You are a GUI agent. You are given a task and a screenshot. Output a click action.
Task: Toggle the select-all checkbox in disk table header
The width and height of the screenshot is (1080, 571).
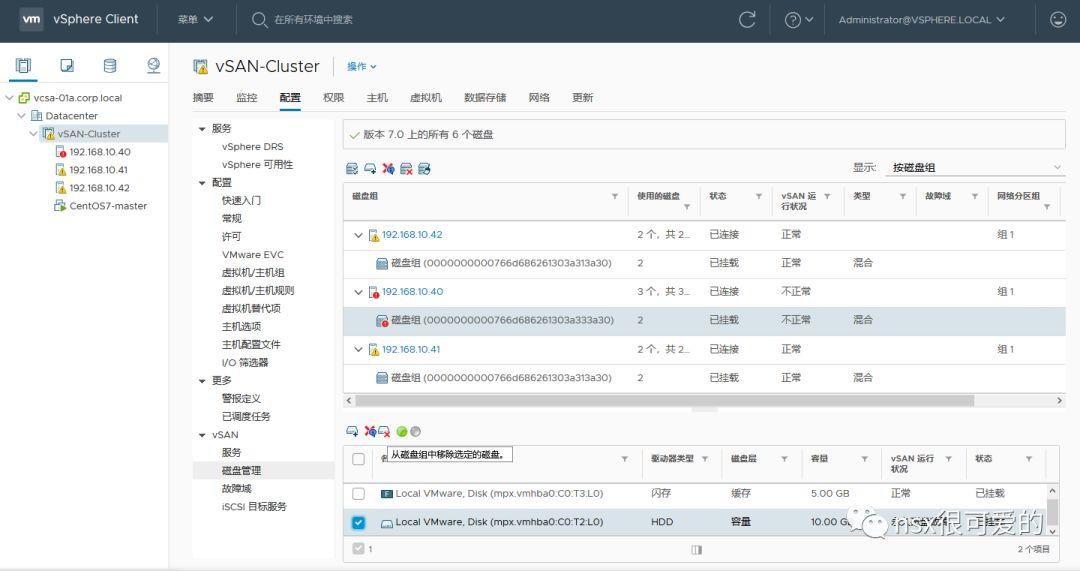[358, 459]
